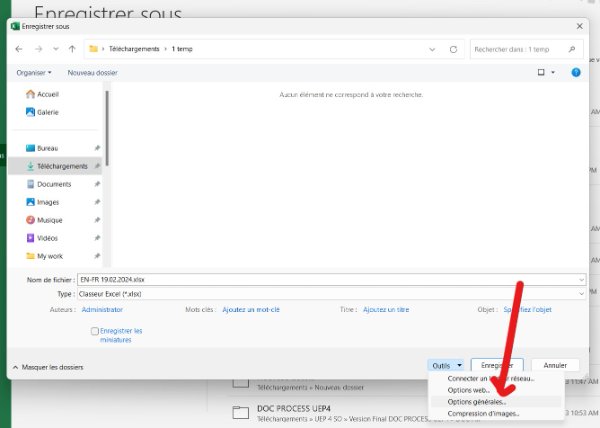Enable 'Enregistrer les miniatures' checkbox
Image resolution: width=600 pixels, height=428 pixels.
[x=95, y=331]
